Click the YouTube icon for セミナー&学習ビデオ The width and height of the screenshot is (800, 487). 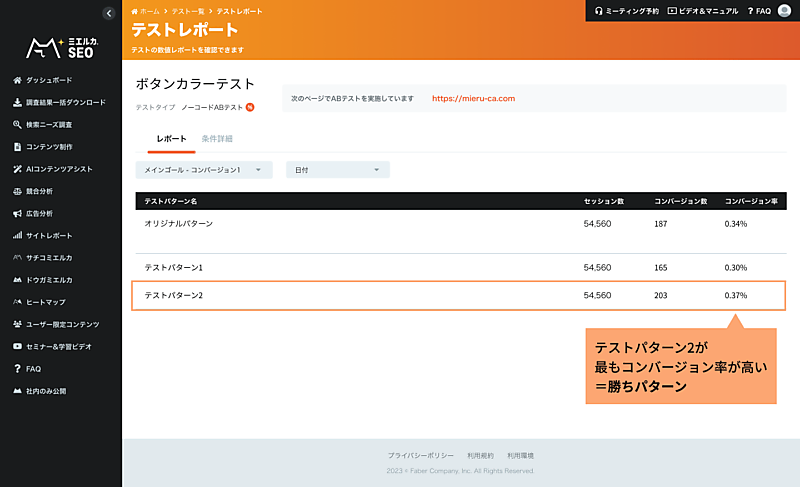[x=17, y=346]
